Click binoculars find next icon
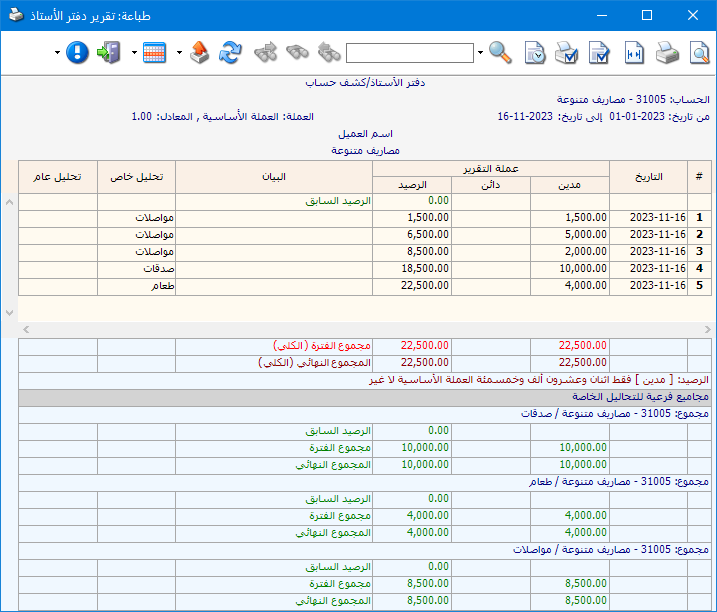 point(266,53)
